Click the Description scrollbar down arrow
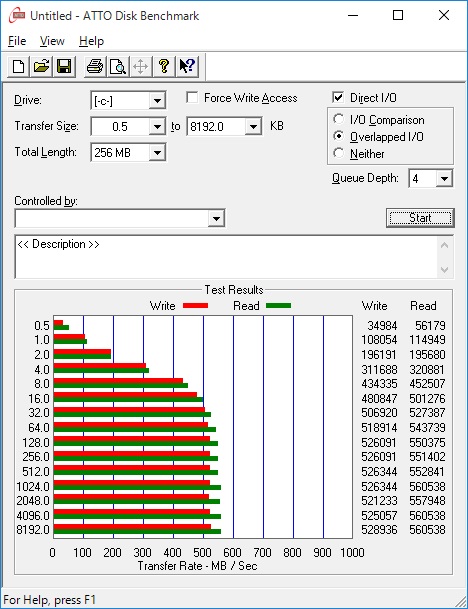The width and height of the screenshot is (468, 609). [445, 270]
